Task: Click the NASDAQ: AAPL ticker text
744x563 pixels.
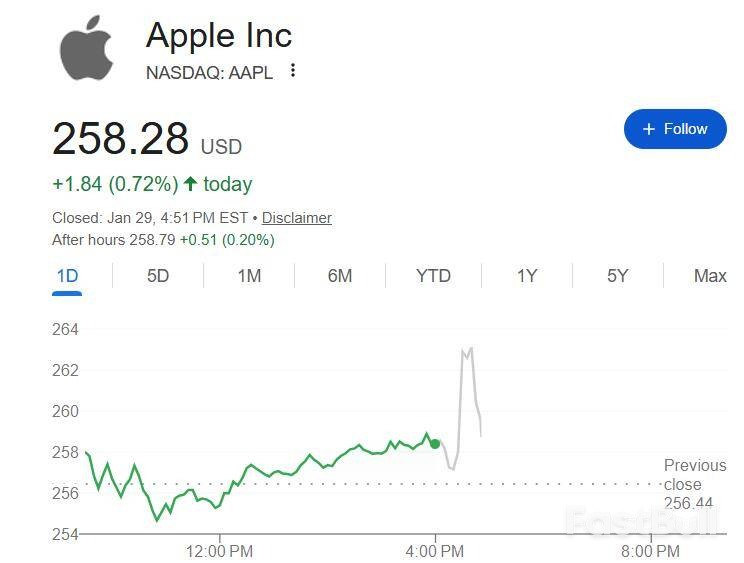Action: (x=209, y=71)
